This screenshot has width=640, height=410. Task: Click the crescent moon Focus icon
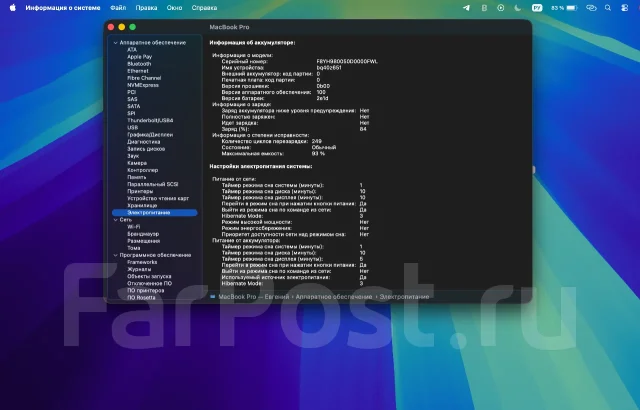pos(518,8)
